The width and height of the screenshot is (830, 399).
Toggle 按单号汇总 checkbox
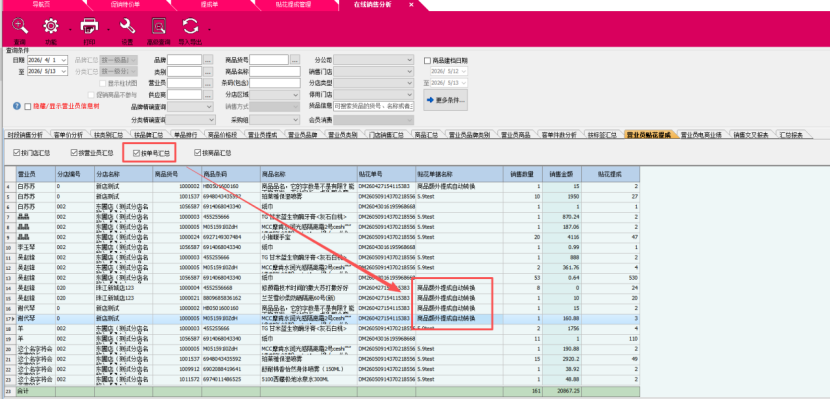coord(137,153)
